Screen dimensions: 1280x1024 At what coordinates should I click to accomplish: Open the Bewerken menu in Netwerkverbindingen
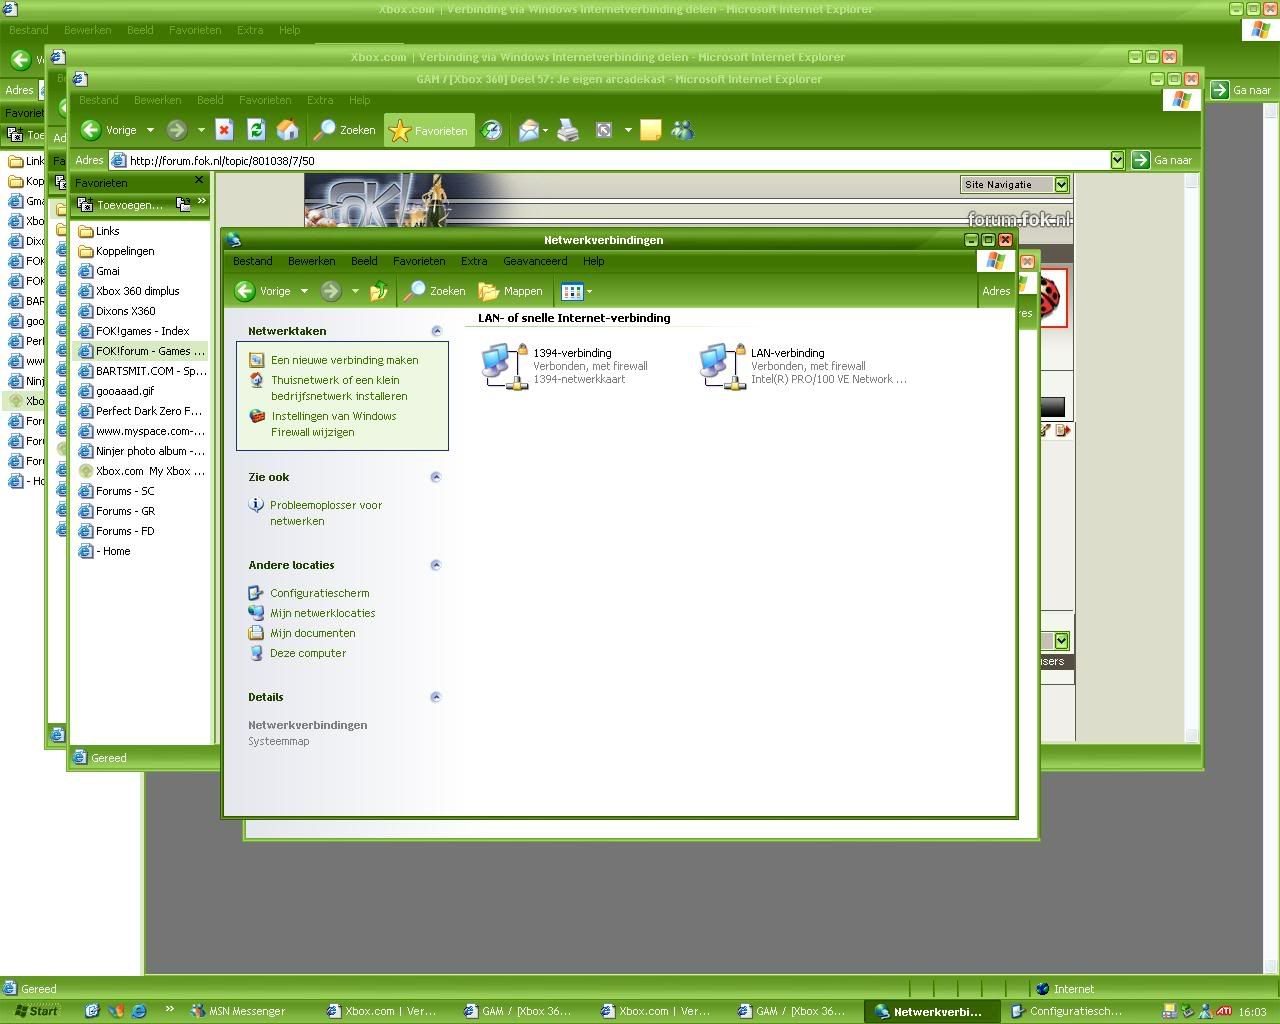[311, 261]
